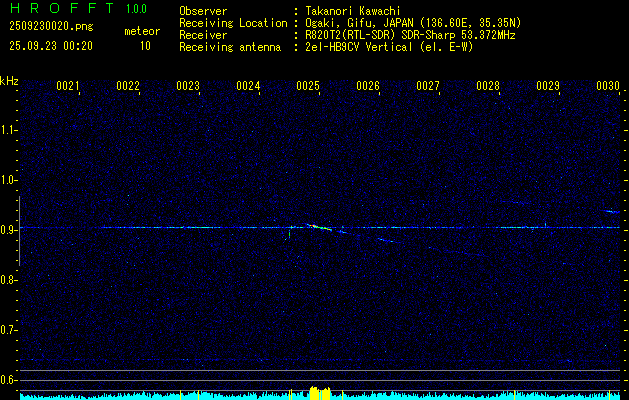Select the 0.9 frequency axis label
This screenshot has width=629, height=400.
(x=8, y=230)
